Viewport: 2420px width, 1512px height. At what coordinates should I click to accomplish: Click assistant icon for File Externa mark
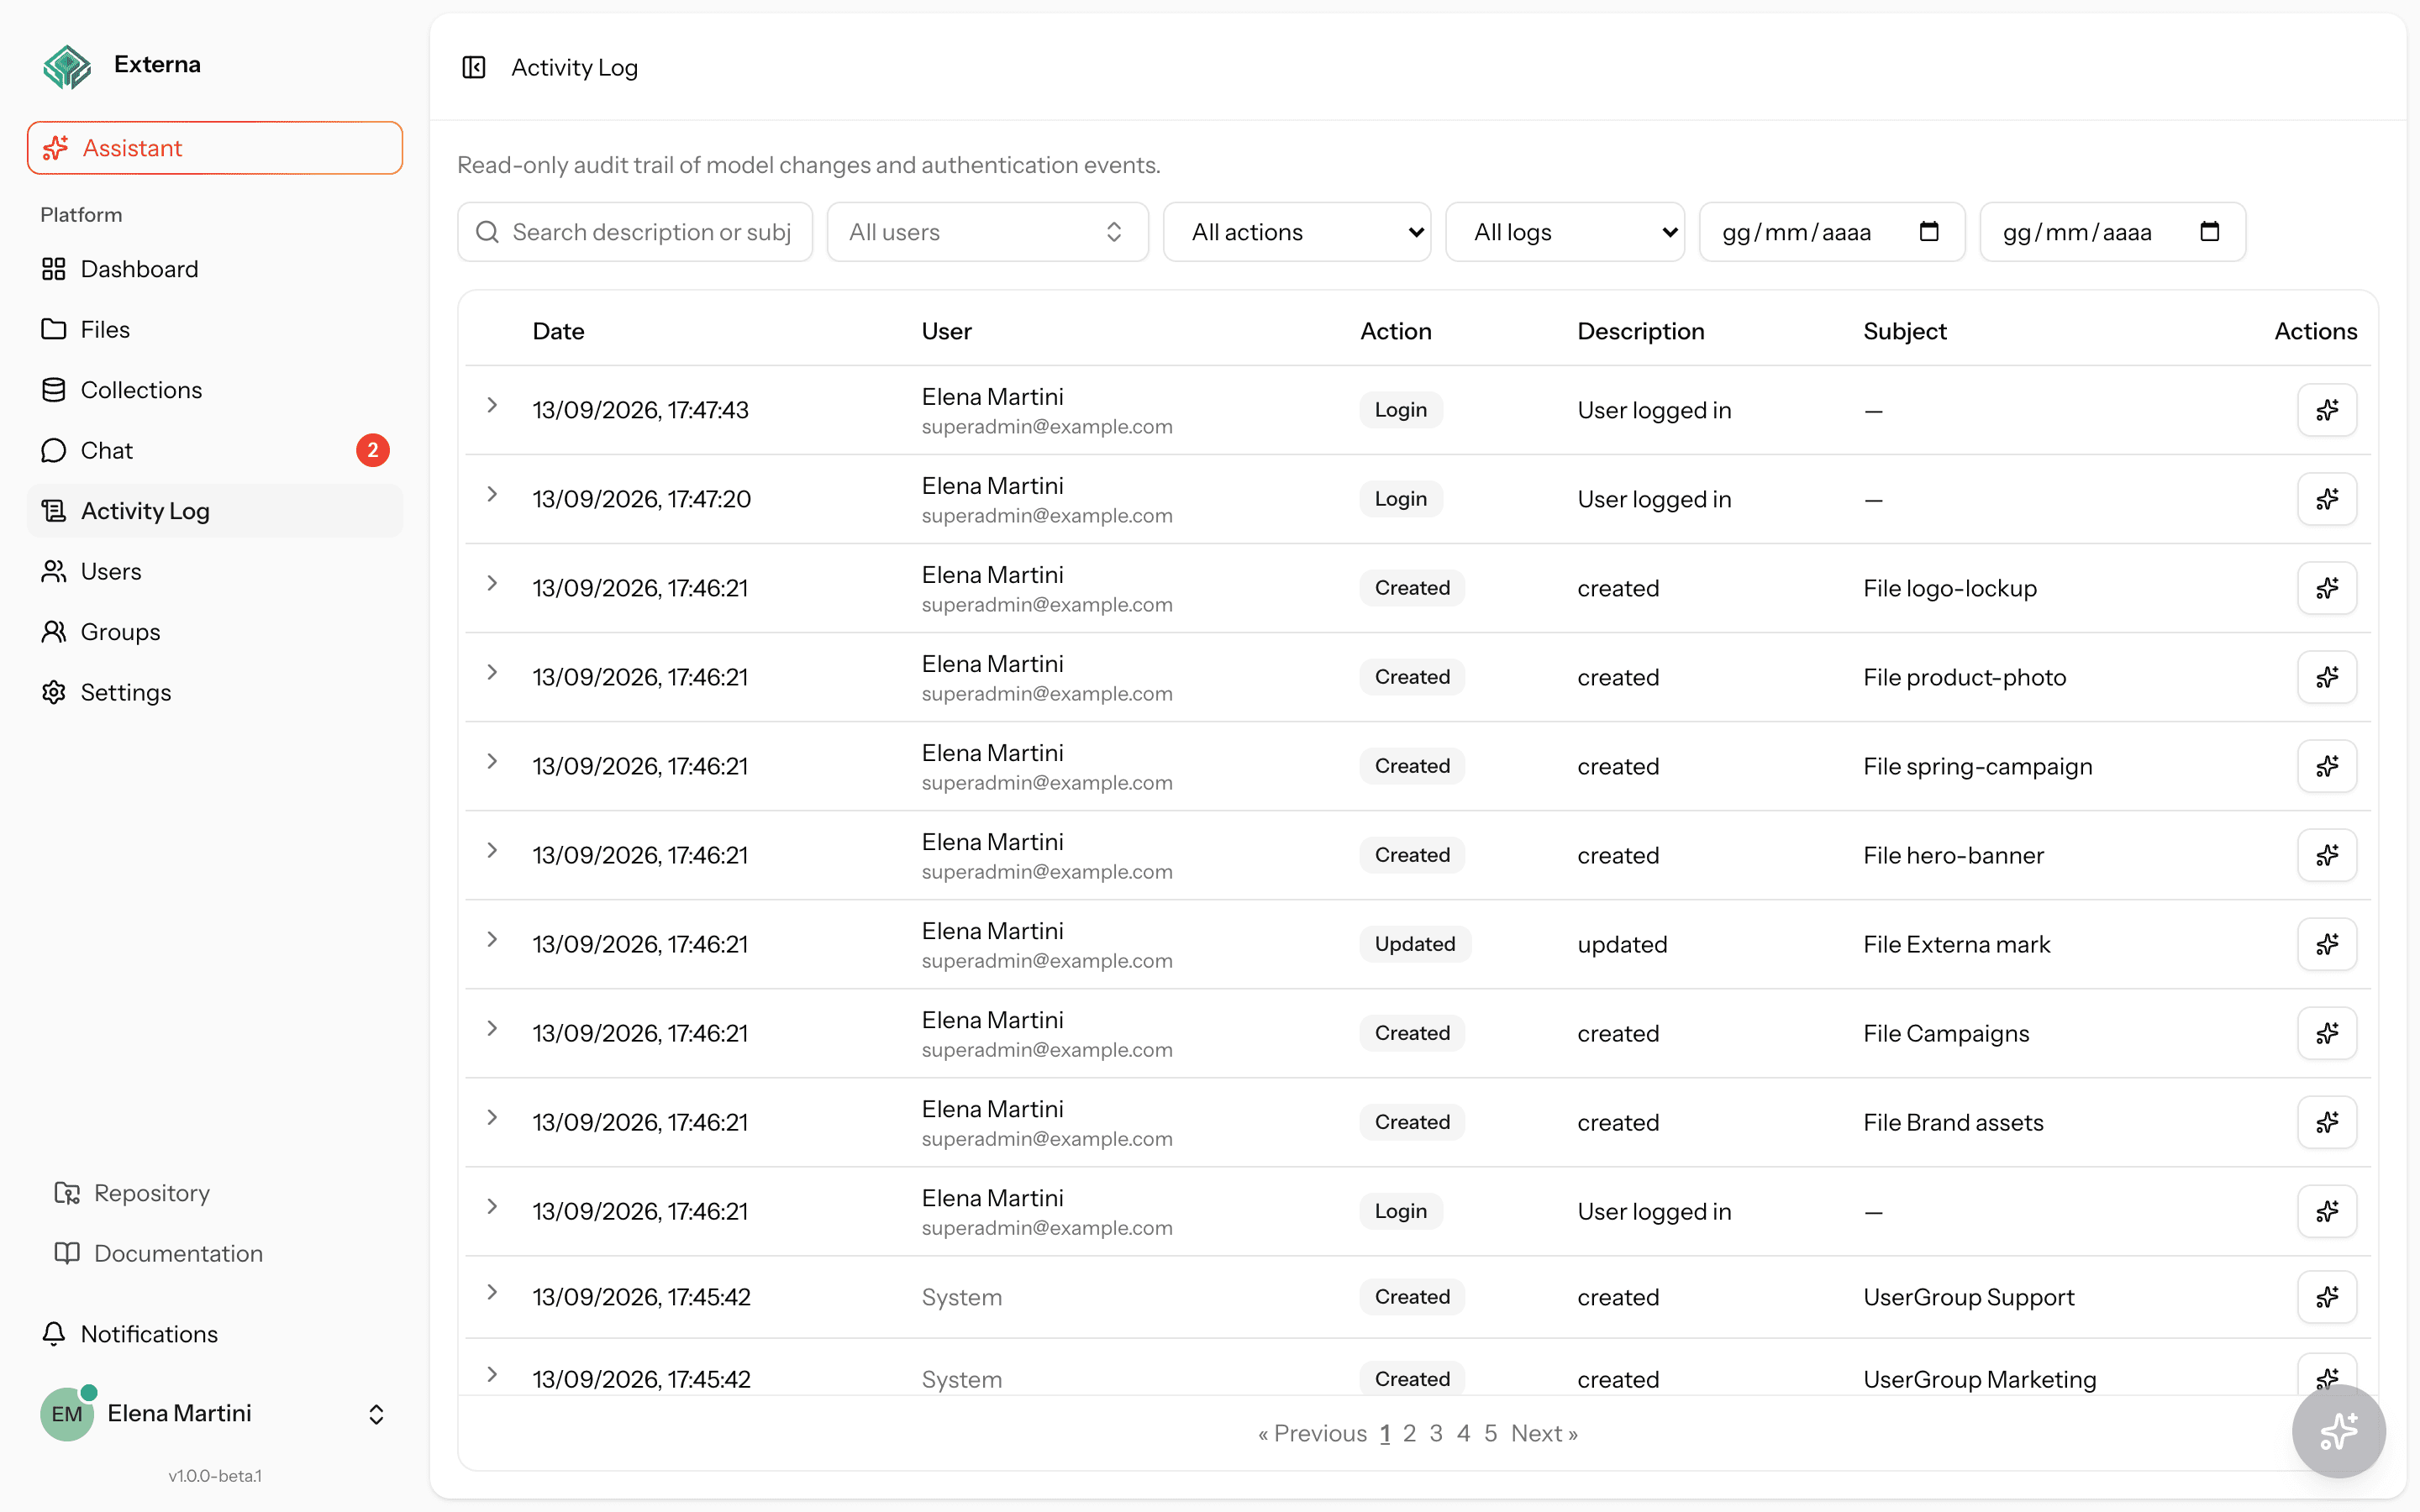2327,944
